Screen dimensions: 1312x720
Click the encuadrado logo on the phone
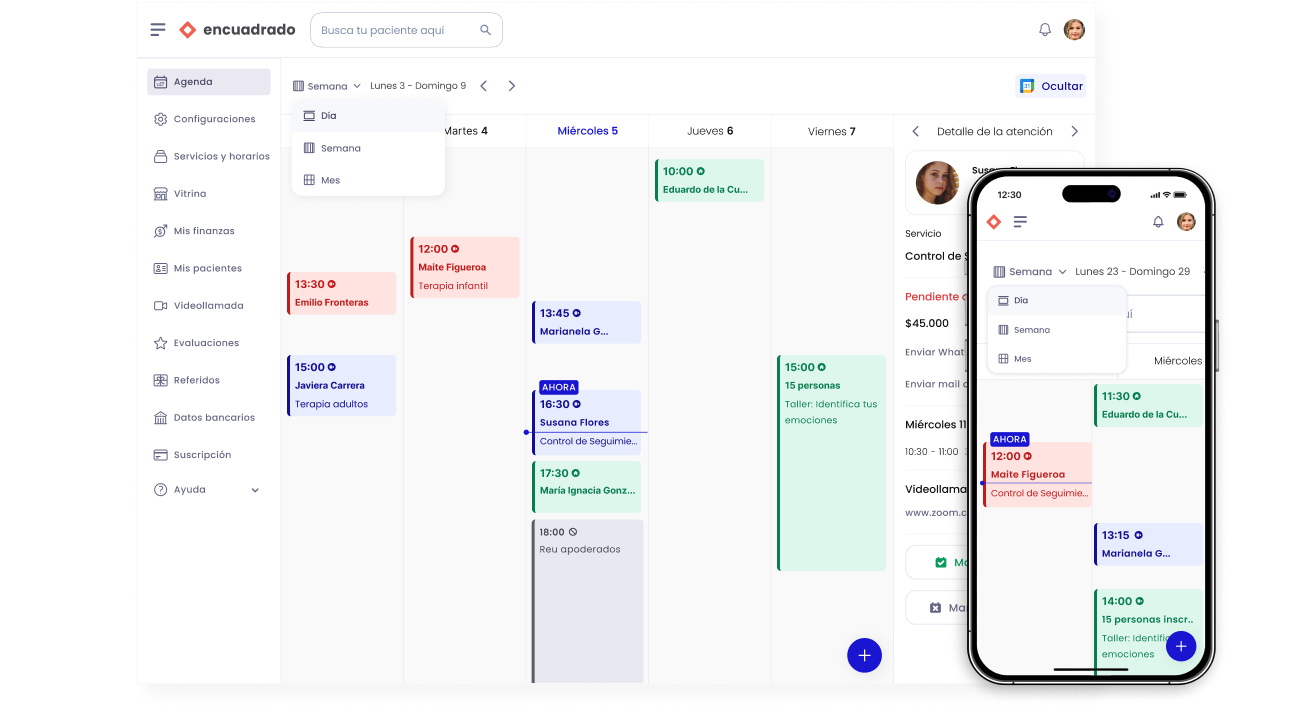994,222
